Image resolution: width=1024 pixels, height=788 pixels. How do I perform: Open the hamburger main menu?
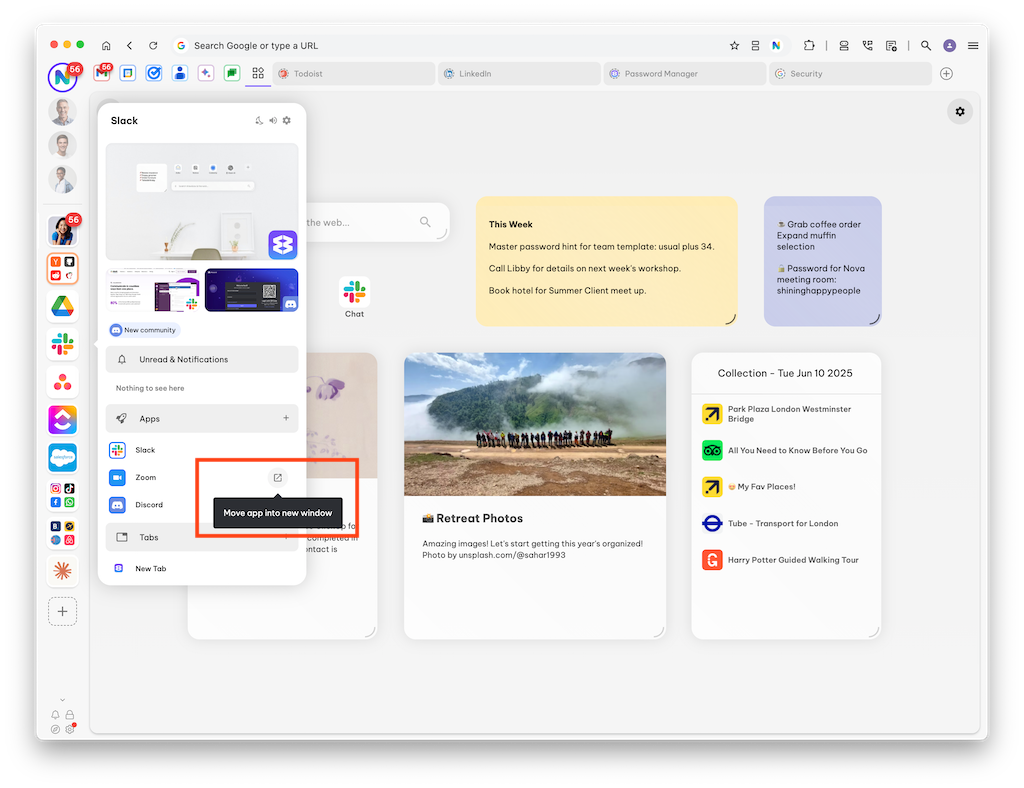(973, 46)
